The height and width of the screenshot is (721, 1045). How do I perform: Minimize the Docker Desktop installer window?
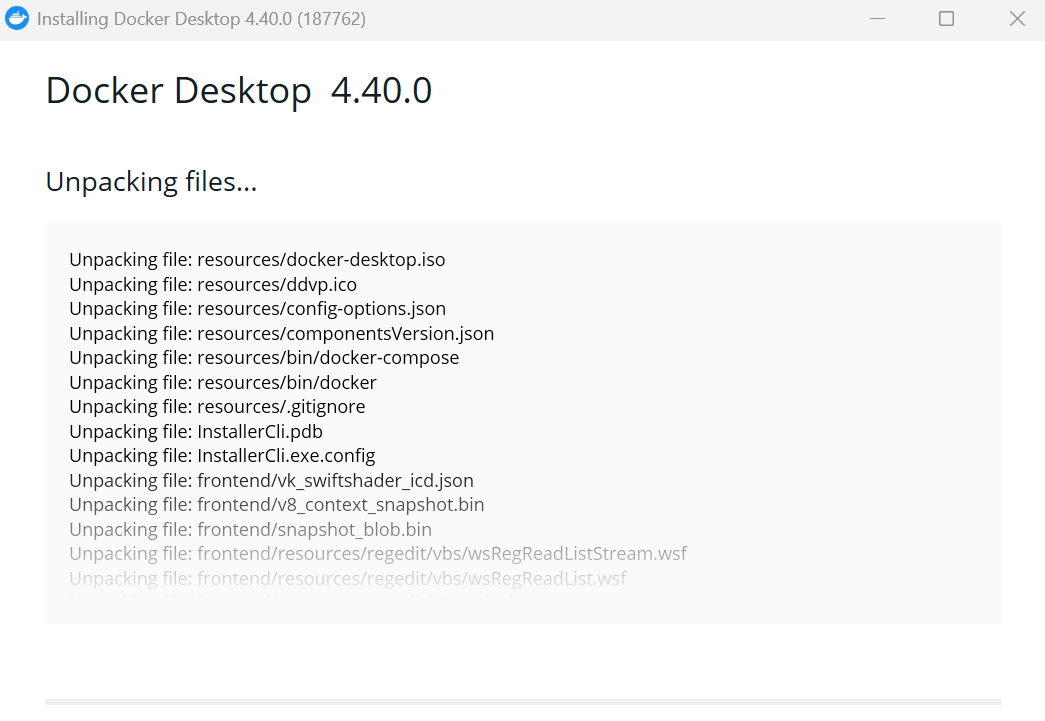(x=878, y=19)
